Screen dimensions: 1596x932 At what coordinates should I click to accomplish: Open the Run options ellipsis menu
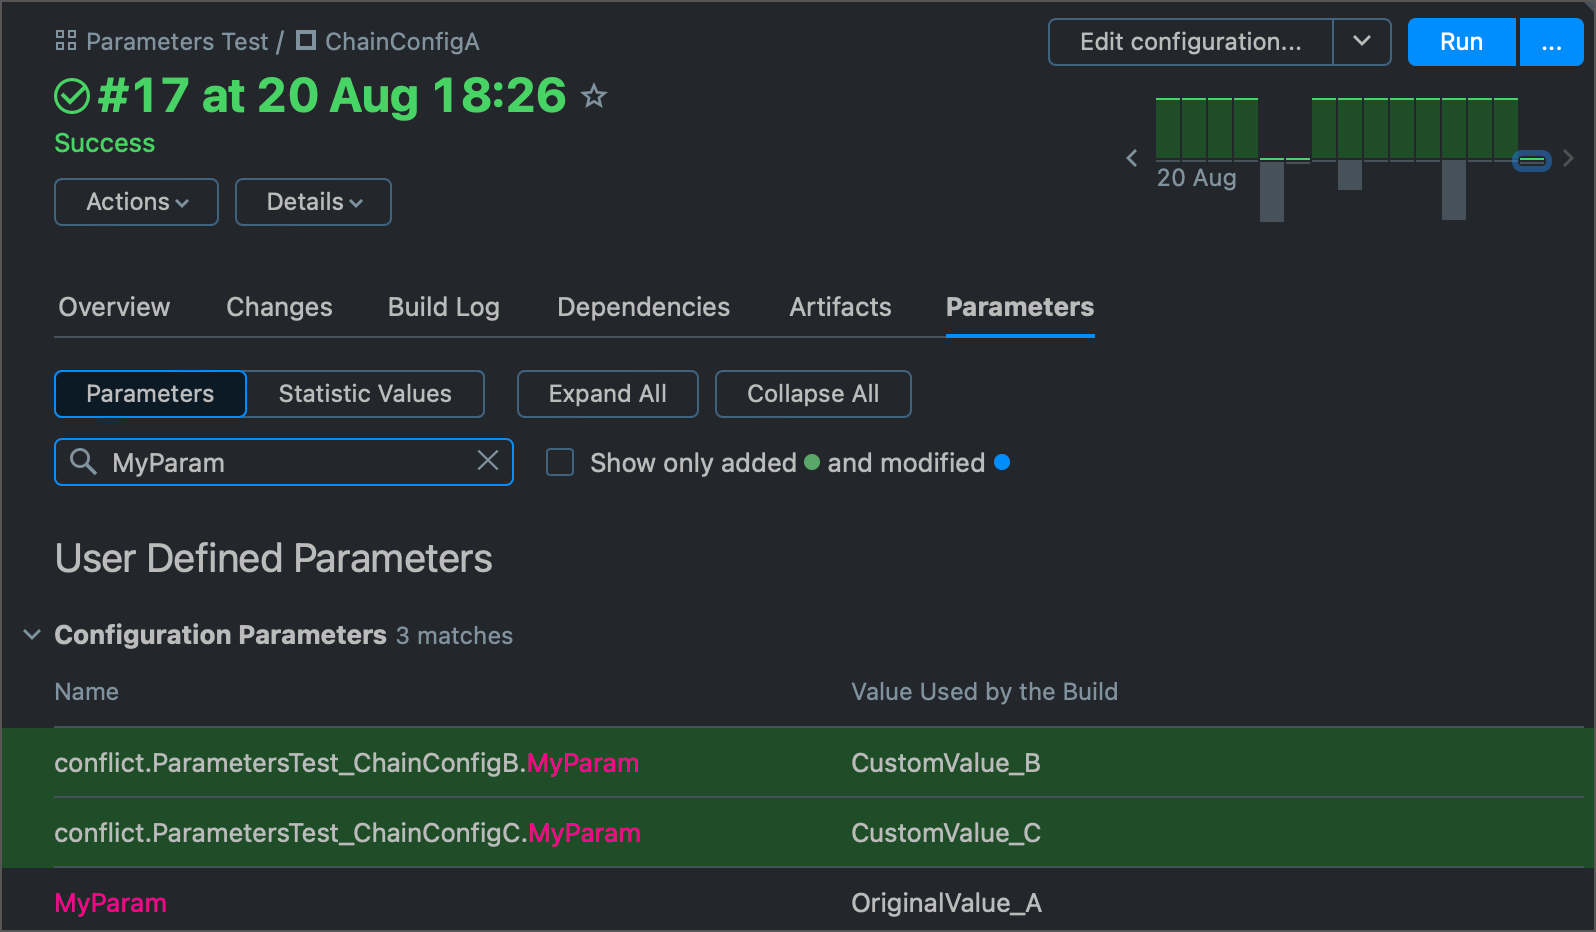(x=1551, y=42)
